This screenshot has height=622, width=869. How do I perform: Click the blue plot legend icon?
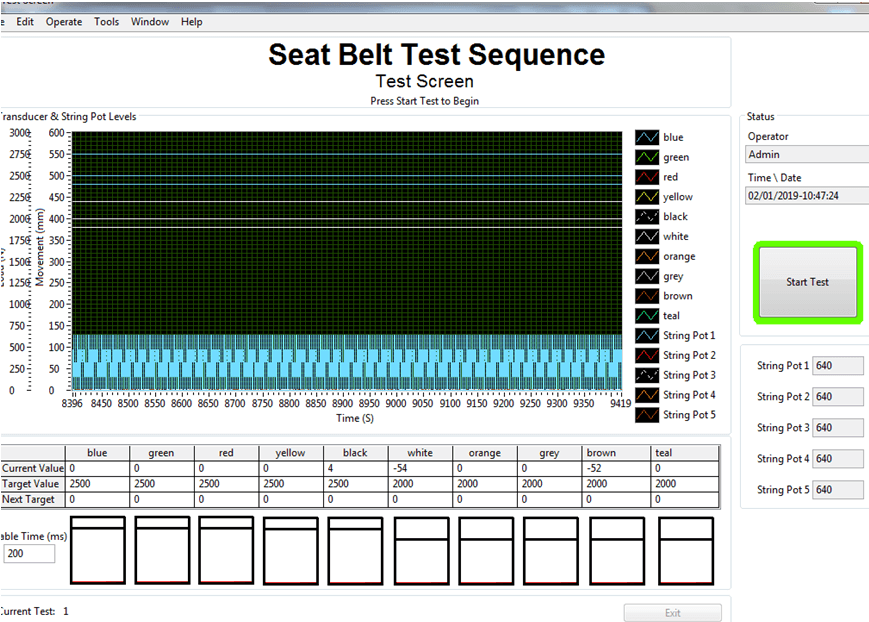coord(647,137)
